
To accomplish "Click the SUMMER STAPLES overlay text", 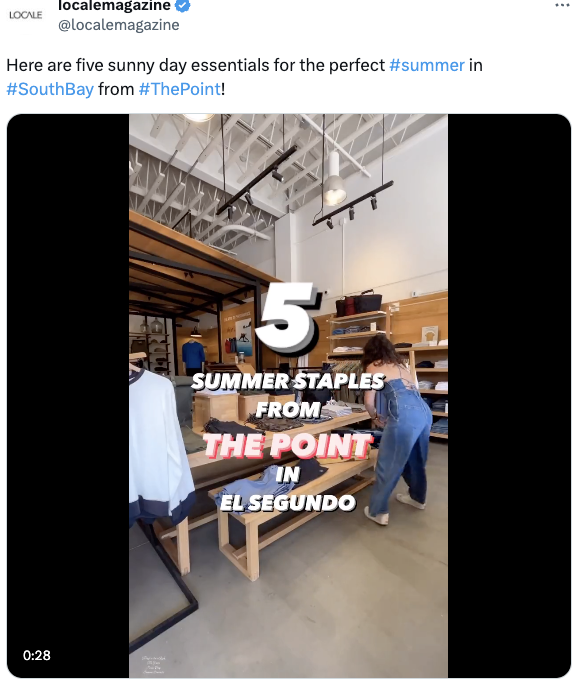I will click(x=288, y=381).
